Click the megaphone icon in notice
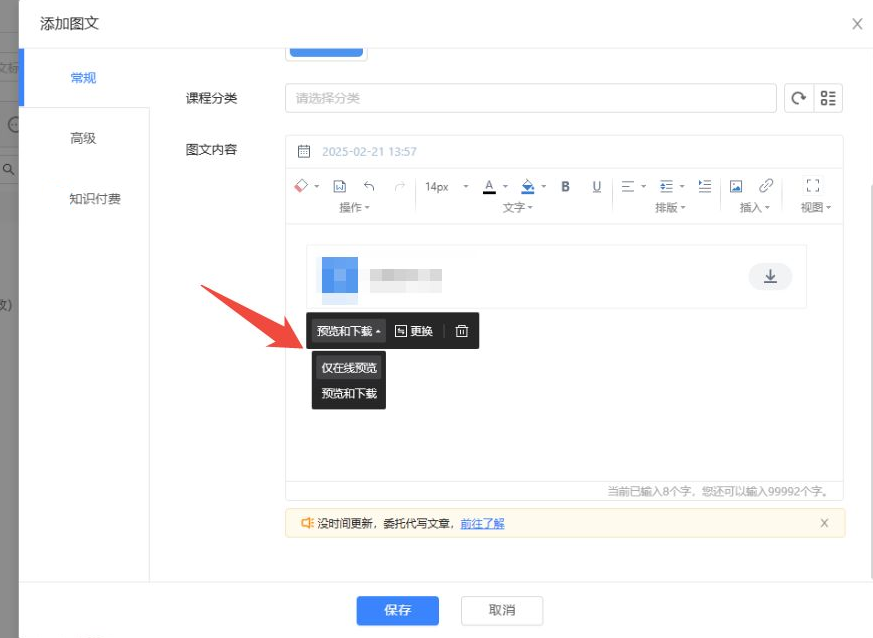The image size is (873, 638). pyautogui.click(x=307, y=523)
